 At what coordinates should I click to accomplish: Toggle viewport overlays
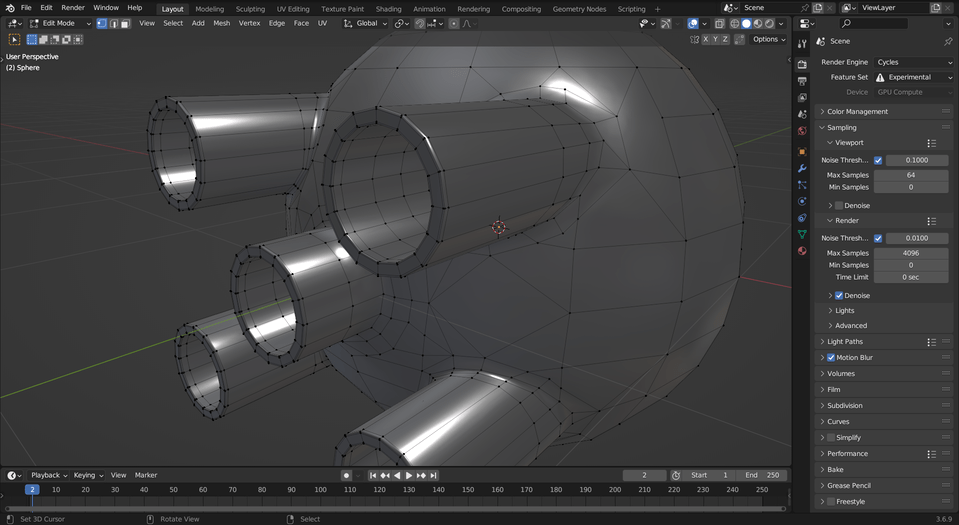(x=692, y=23)
